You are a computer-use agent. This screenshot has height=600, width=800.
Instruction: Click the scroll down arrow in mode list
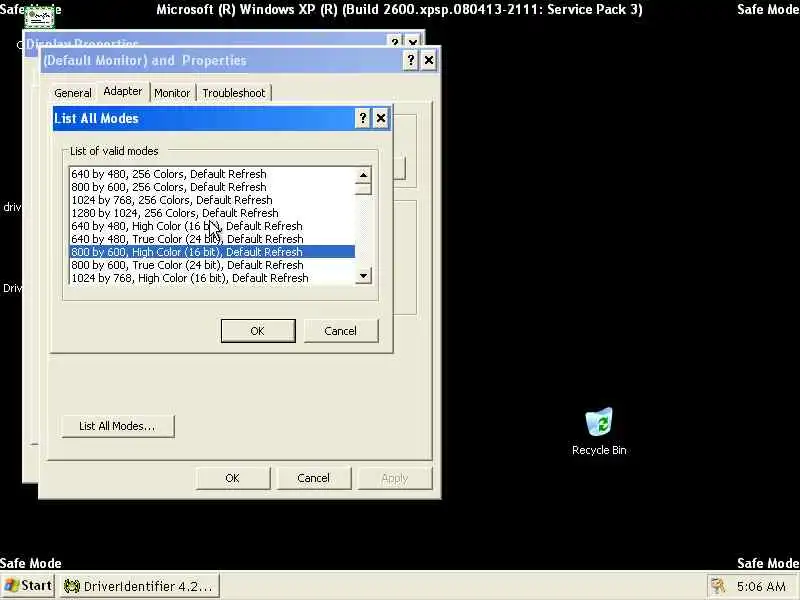click(x=363, y=276)
